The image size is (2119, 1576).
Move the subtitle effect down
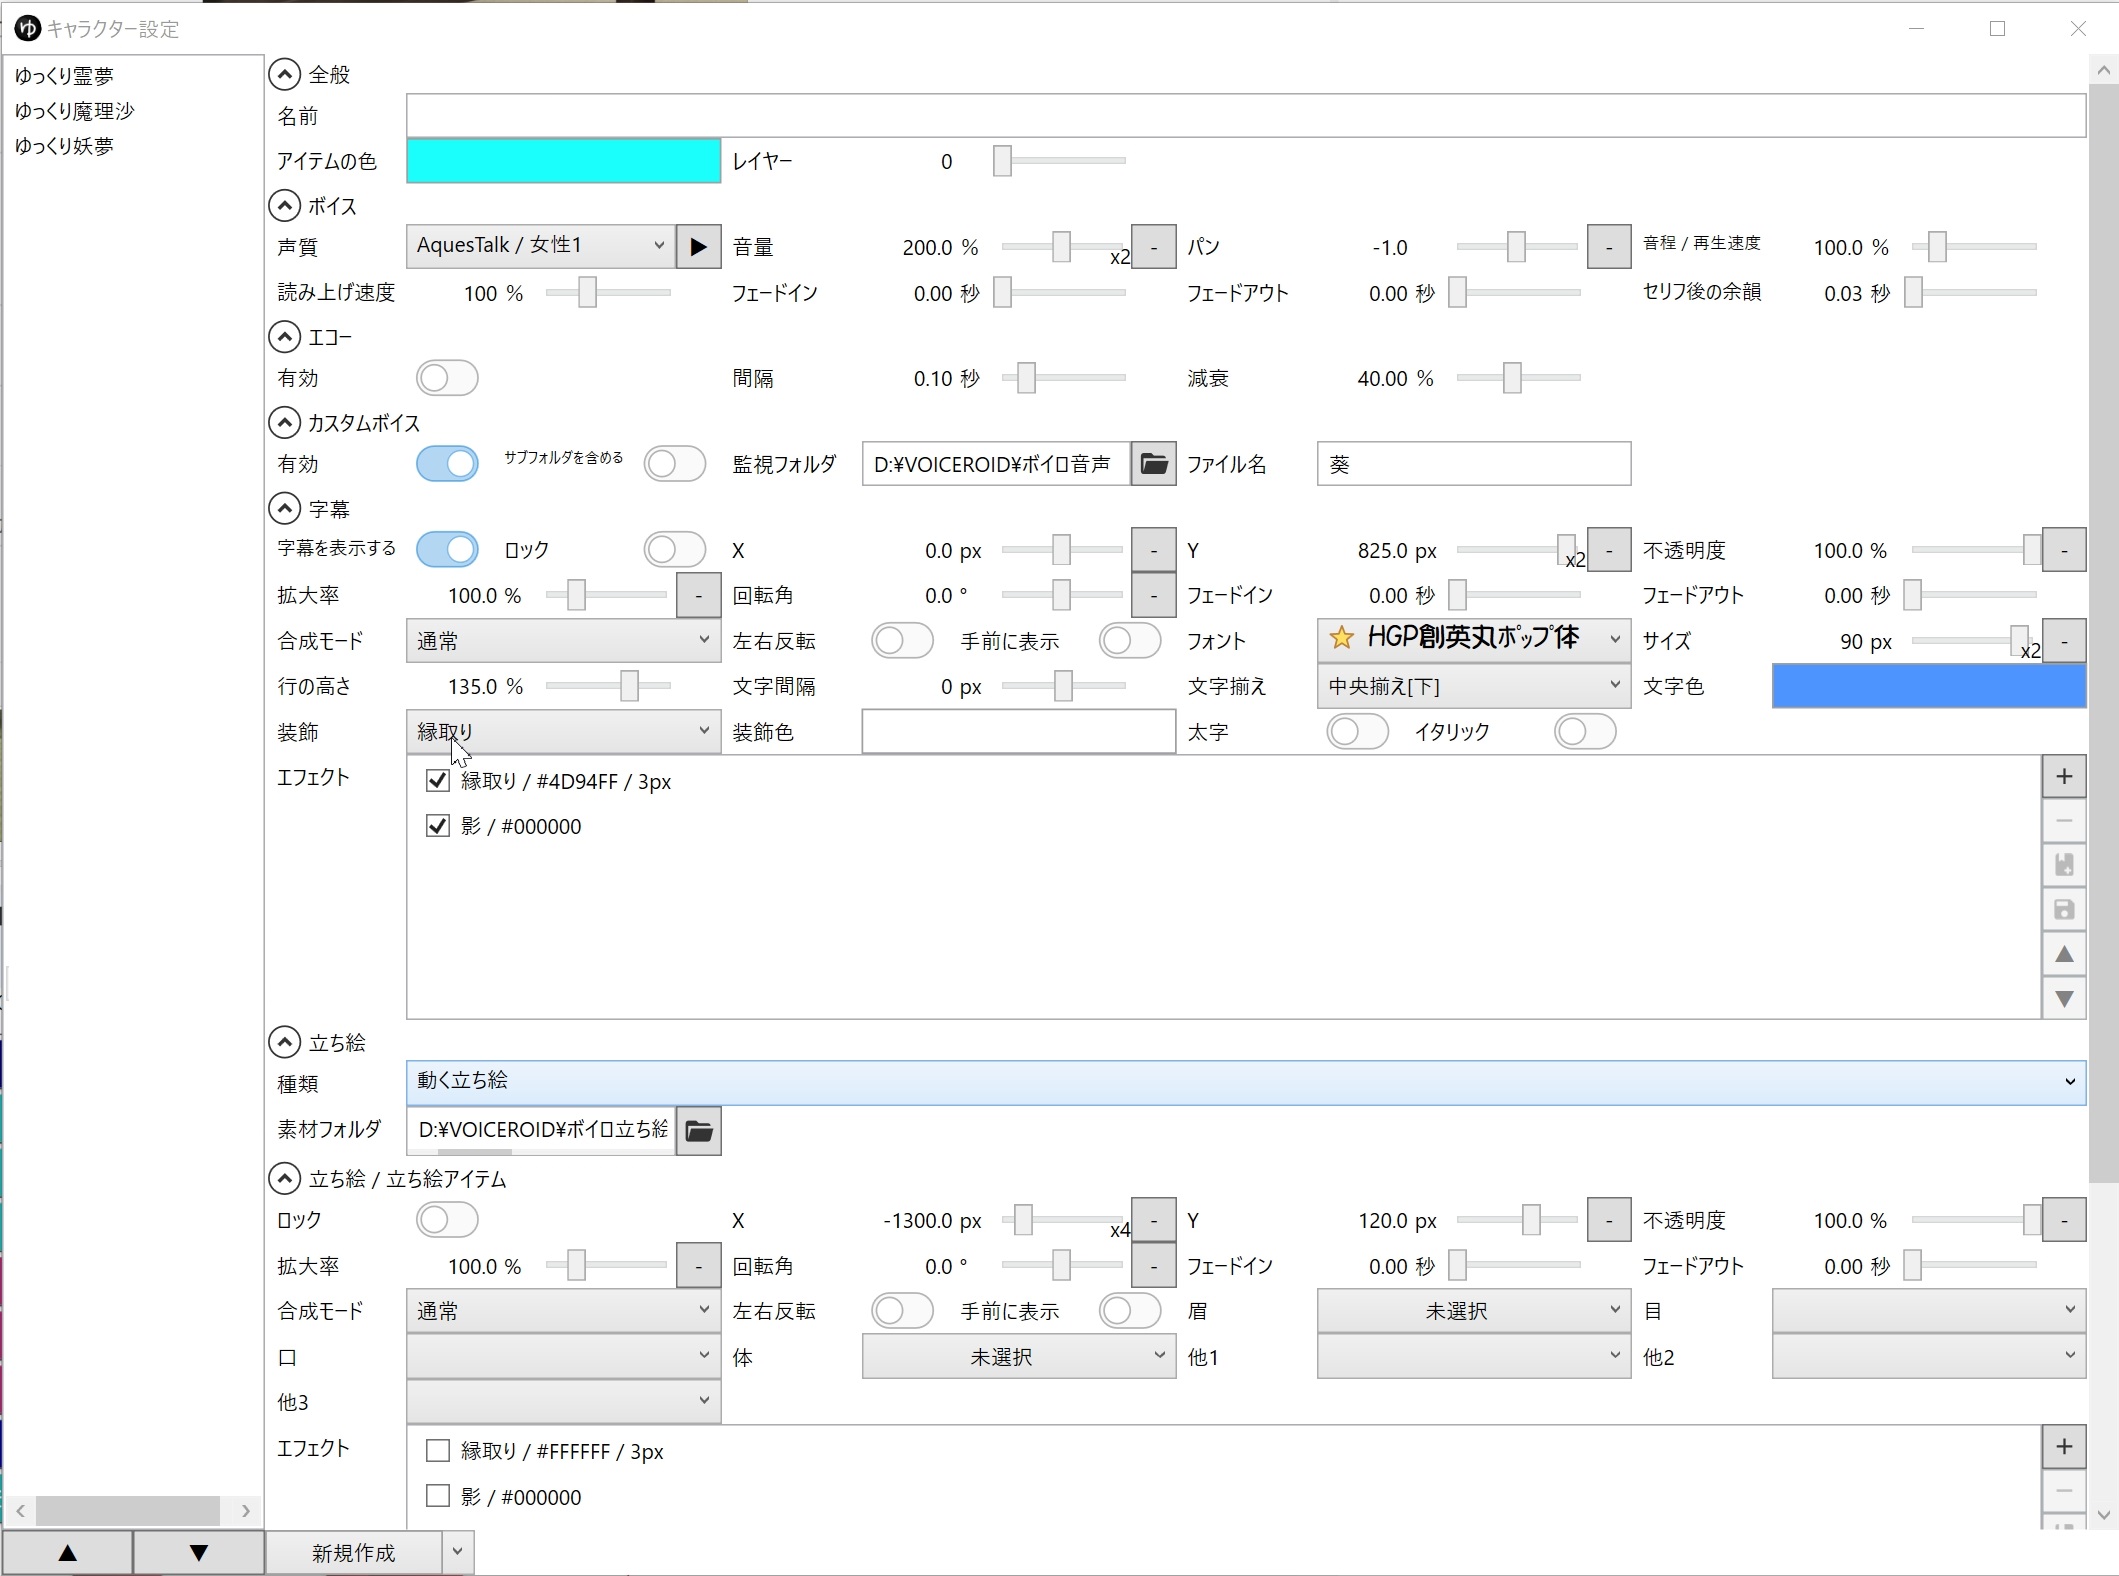pos(2064,998)
